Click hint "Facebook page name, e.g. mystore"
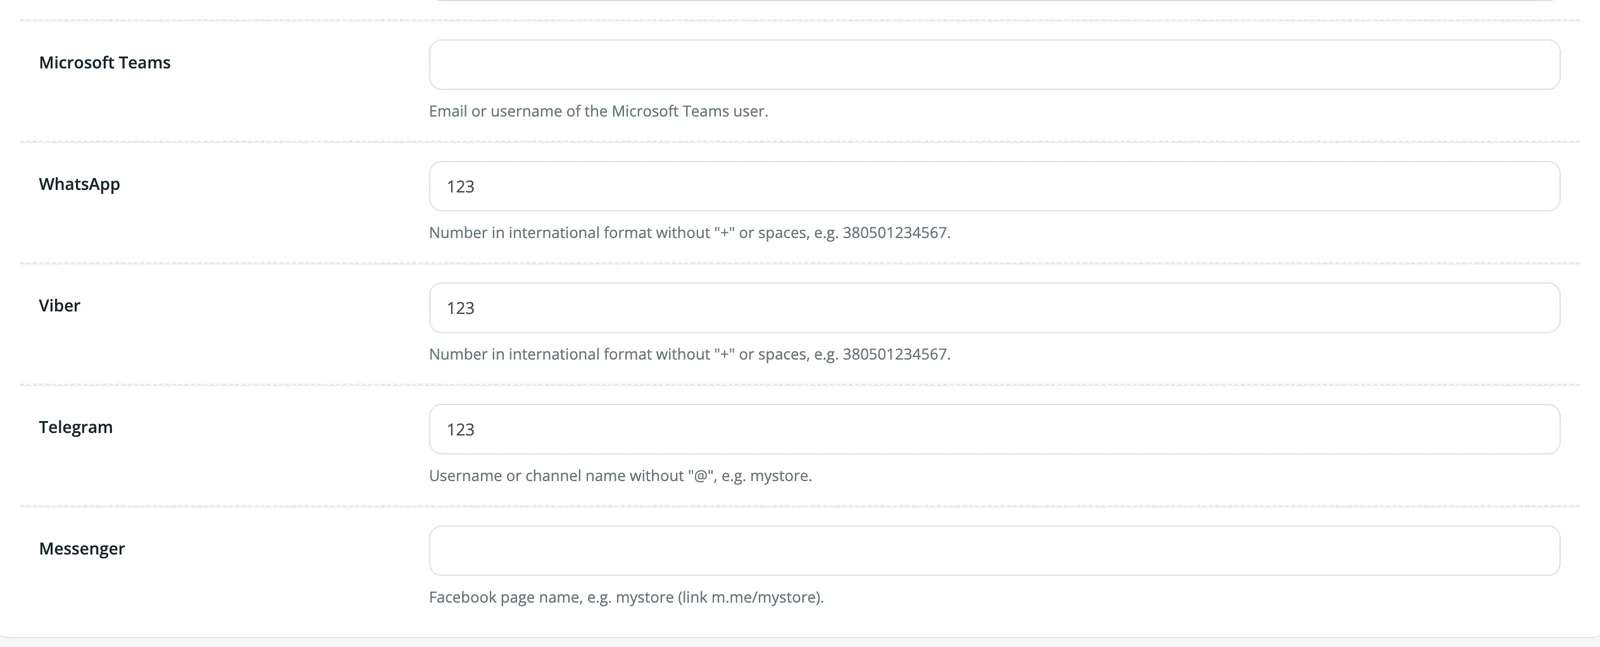 [626, 597]
